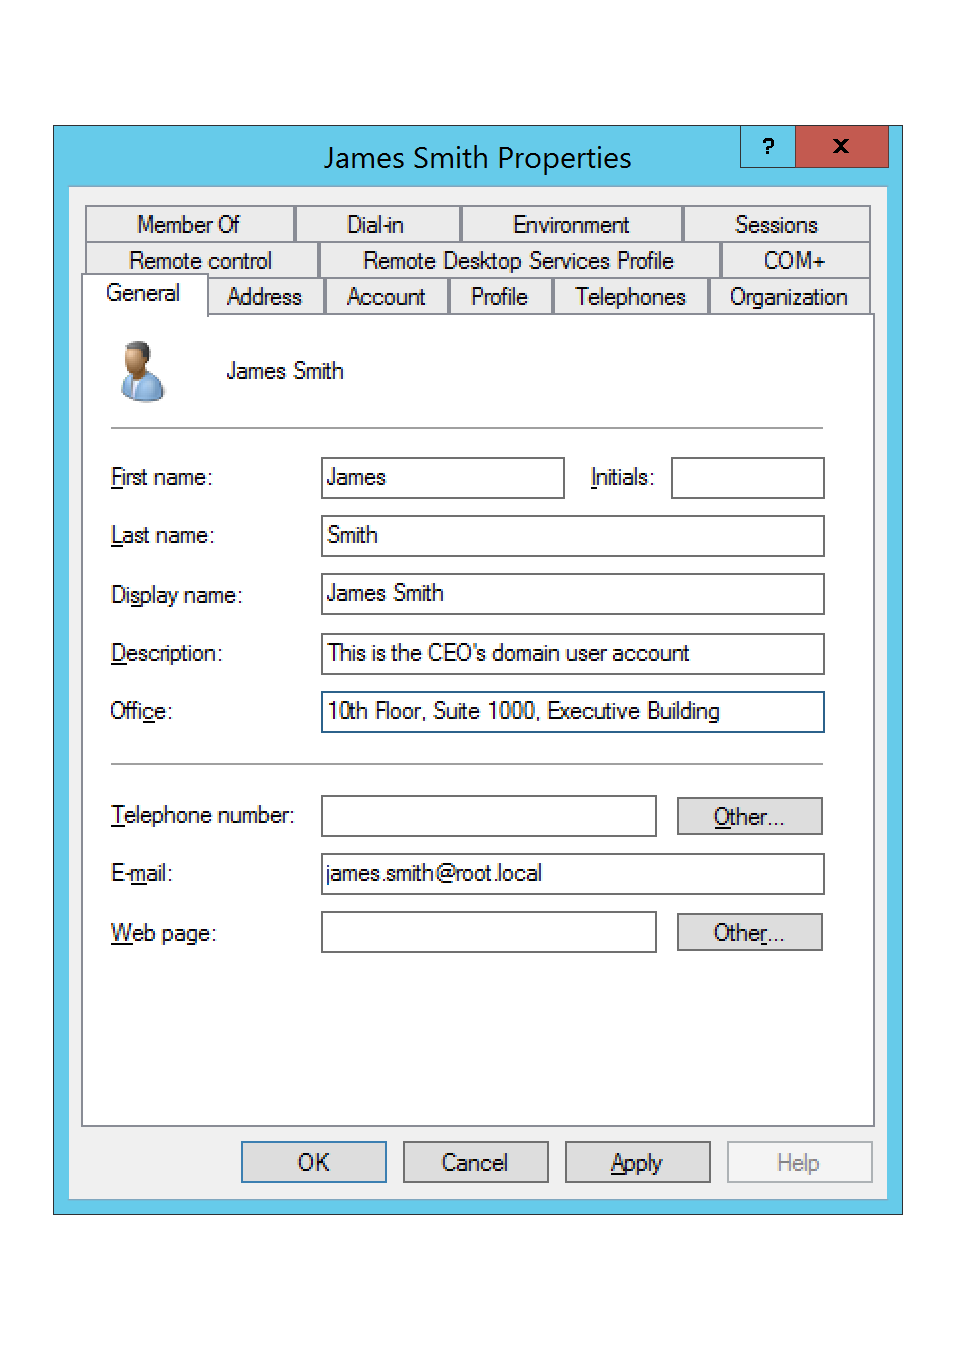Go to the Sessions tab
This screenshot has height=1346, width=960.
(776, 224)
